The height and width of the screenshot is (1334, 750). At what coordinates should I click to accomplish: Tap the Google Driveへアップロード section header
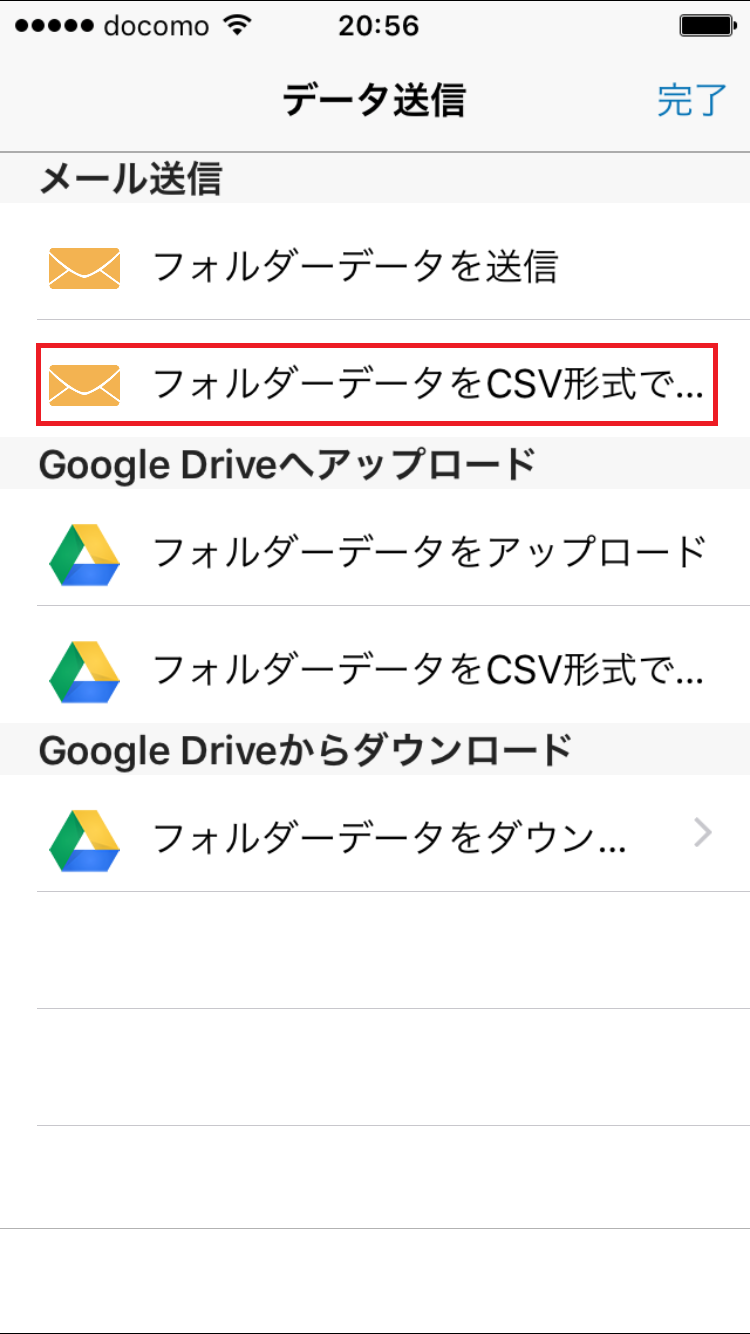click(287, 464)
